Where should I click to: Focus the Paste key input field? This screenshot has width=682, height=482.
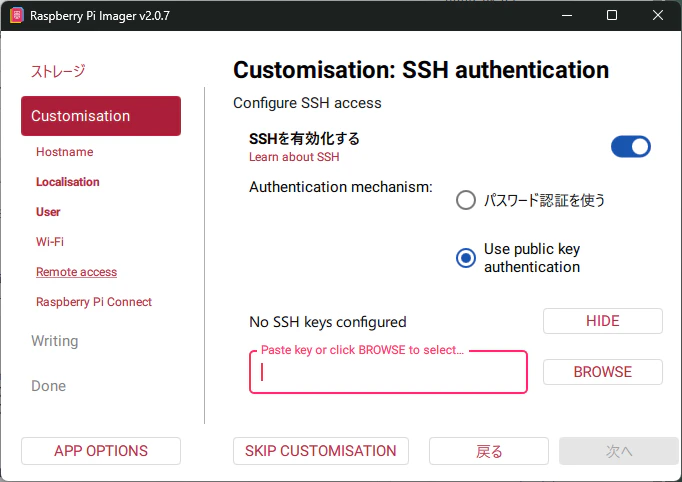point(388,372)
